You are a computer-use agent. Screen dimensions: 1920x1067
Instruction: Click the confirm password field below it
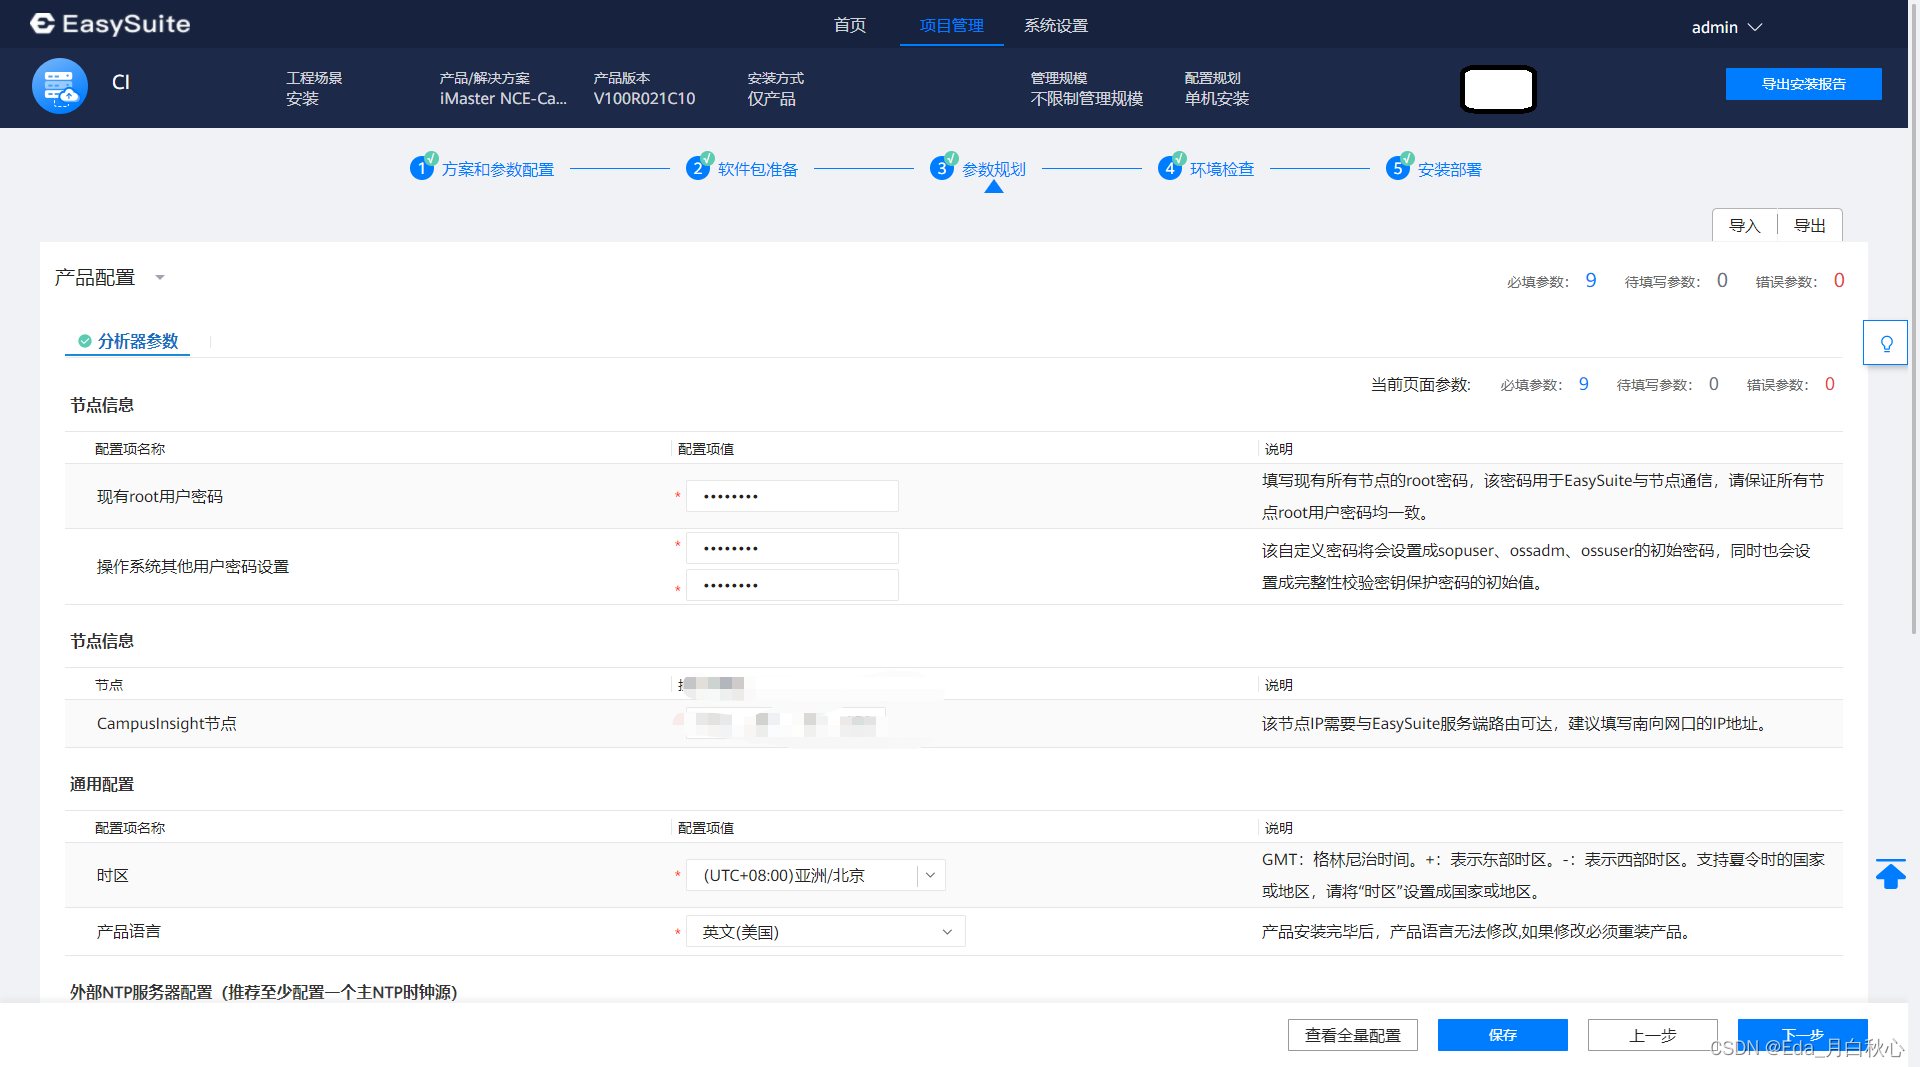pyautogui.click(x=792, y=585)
